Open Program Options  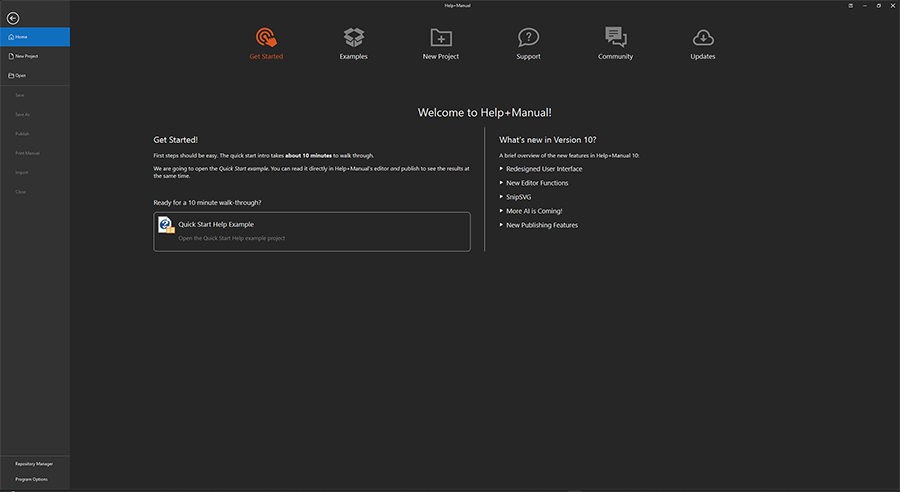click(x=32, y=479)
